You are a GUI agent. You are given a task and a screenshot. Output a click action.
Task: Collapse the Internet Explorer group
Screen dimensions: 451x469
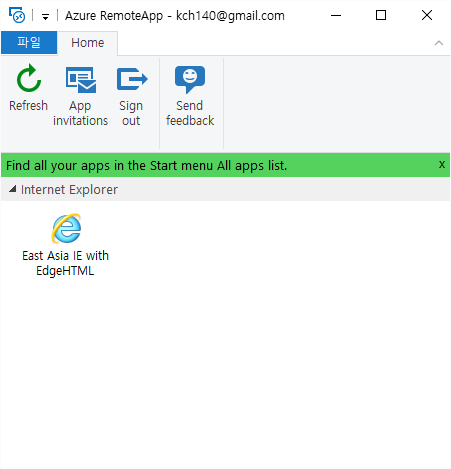pos(13,189)
